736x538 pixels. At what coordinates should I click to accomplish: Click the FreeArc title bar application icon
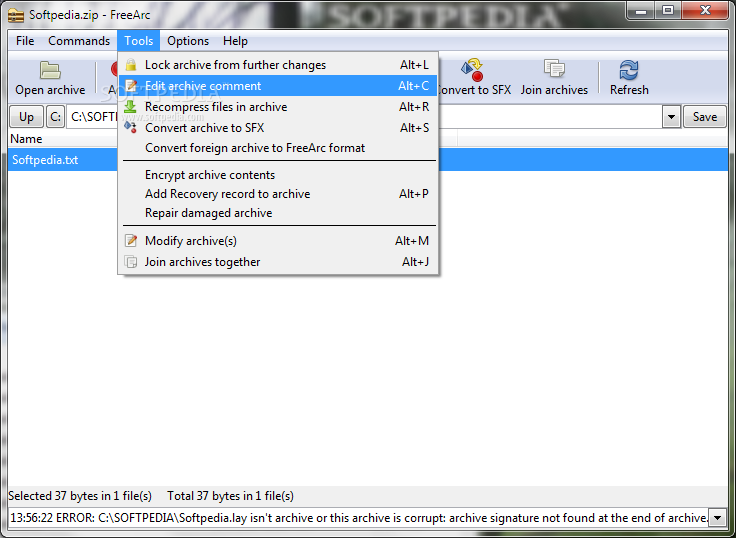point(15,15)
